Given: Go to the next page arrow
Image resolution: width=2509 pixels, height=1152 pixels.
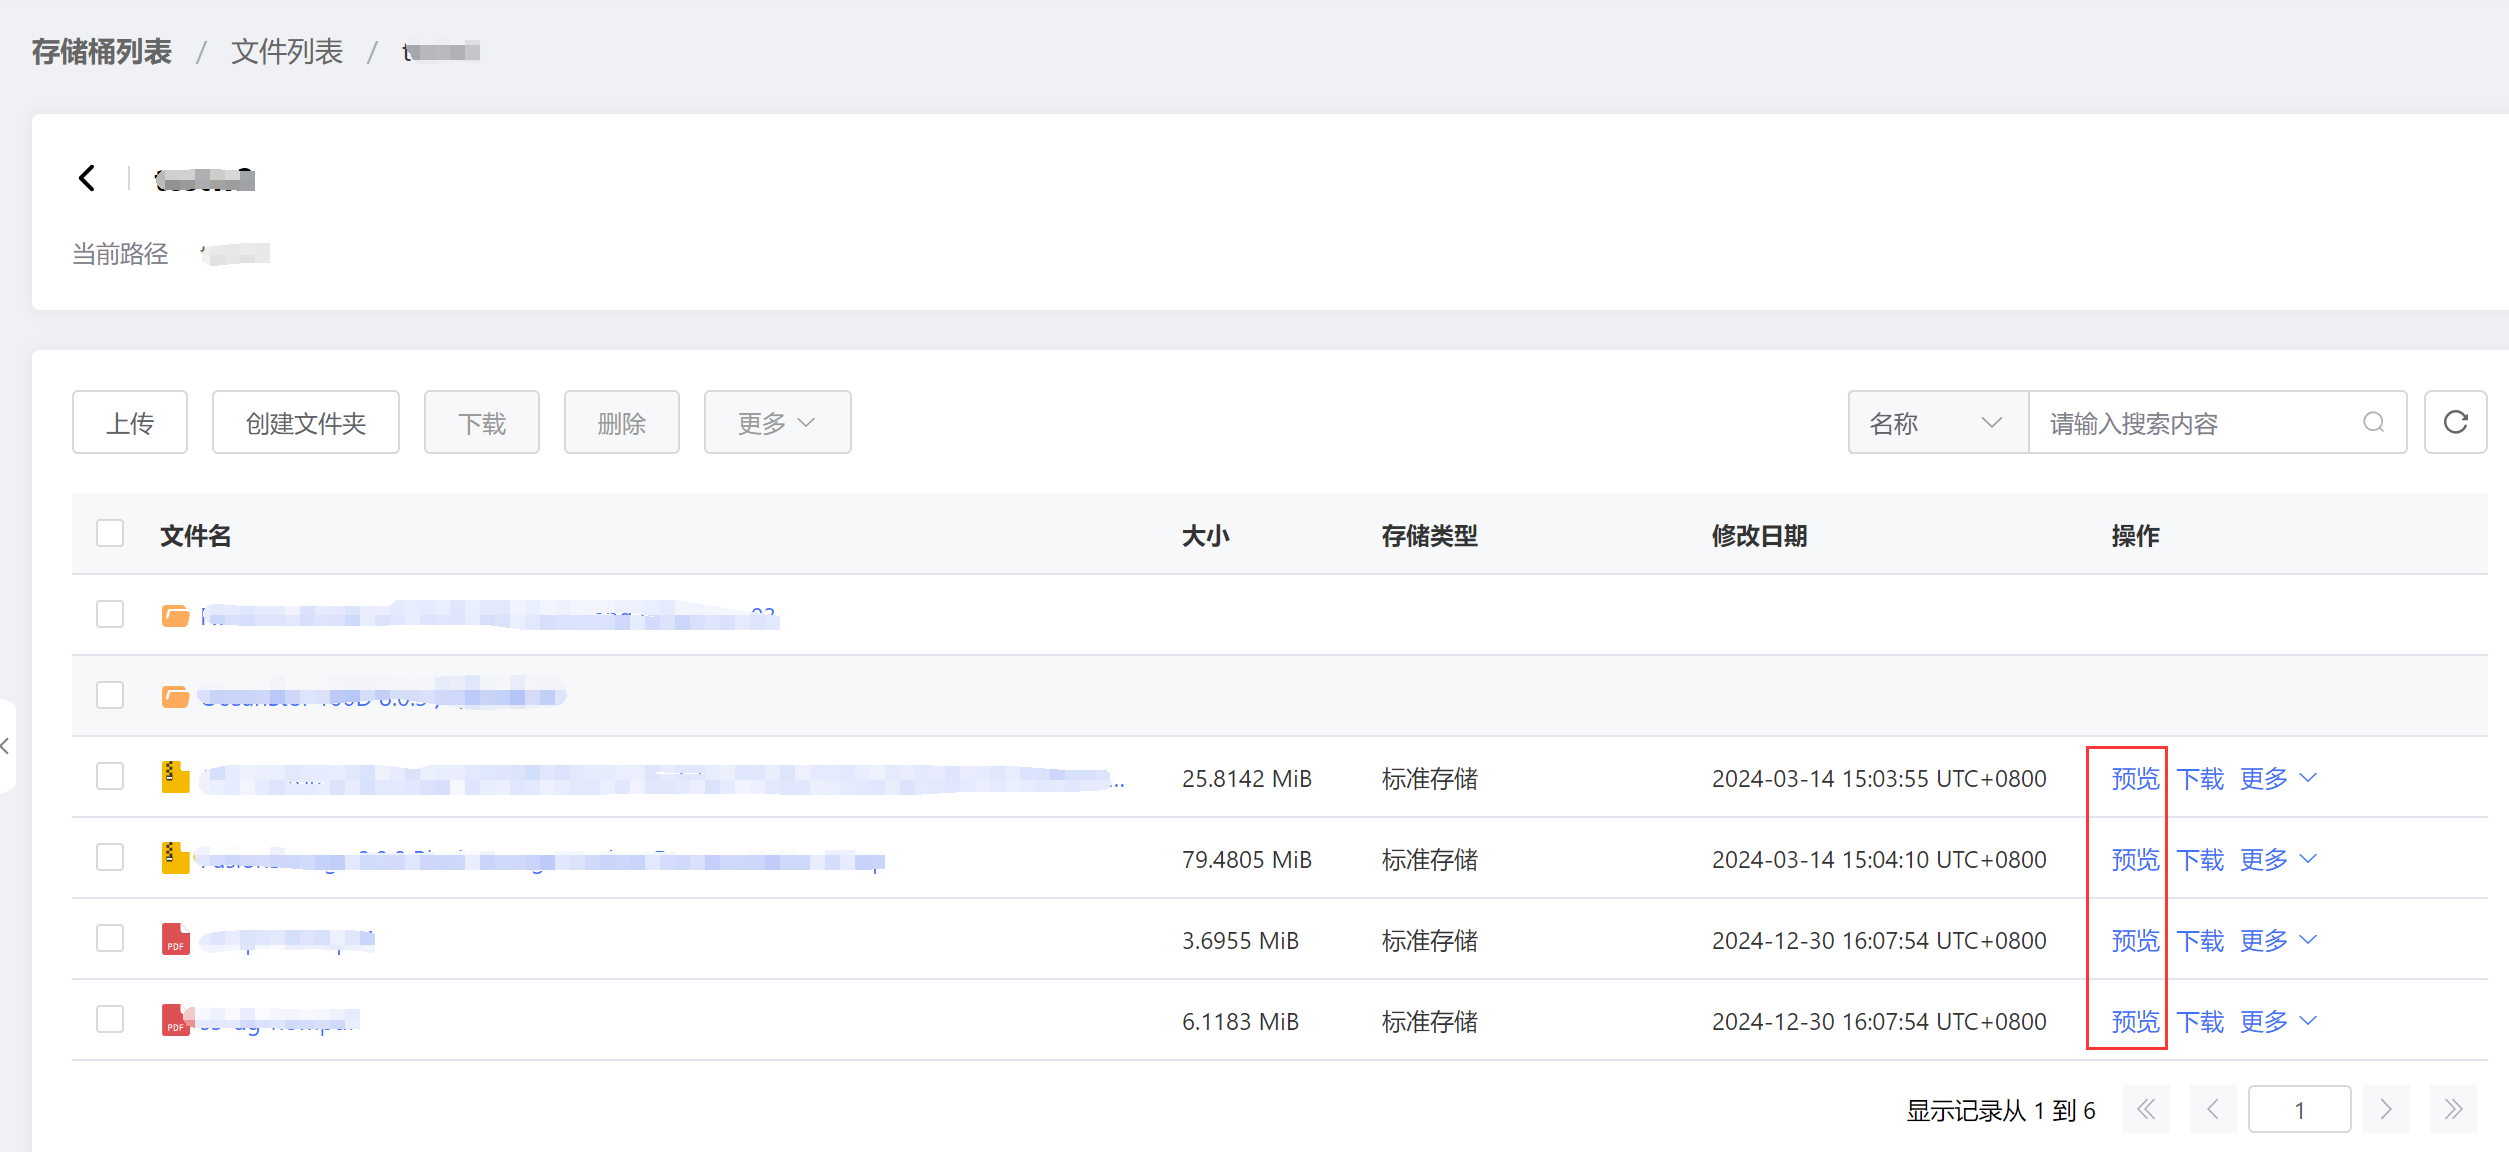Looking at the screenshot, I should pyautogui.click(x=2385, y=1109).
